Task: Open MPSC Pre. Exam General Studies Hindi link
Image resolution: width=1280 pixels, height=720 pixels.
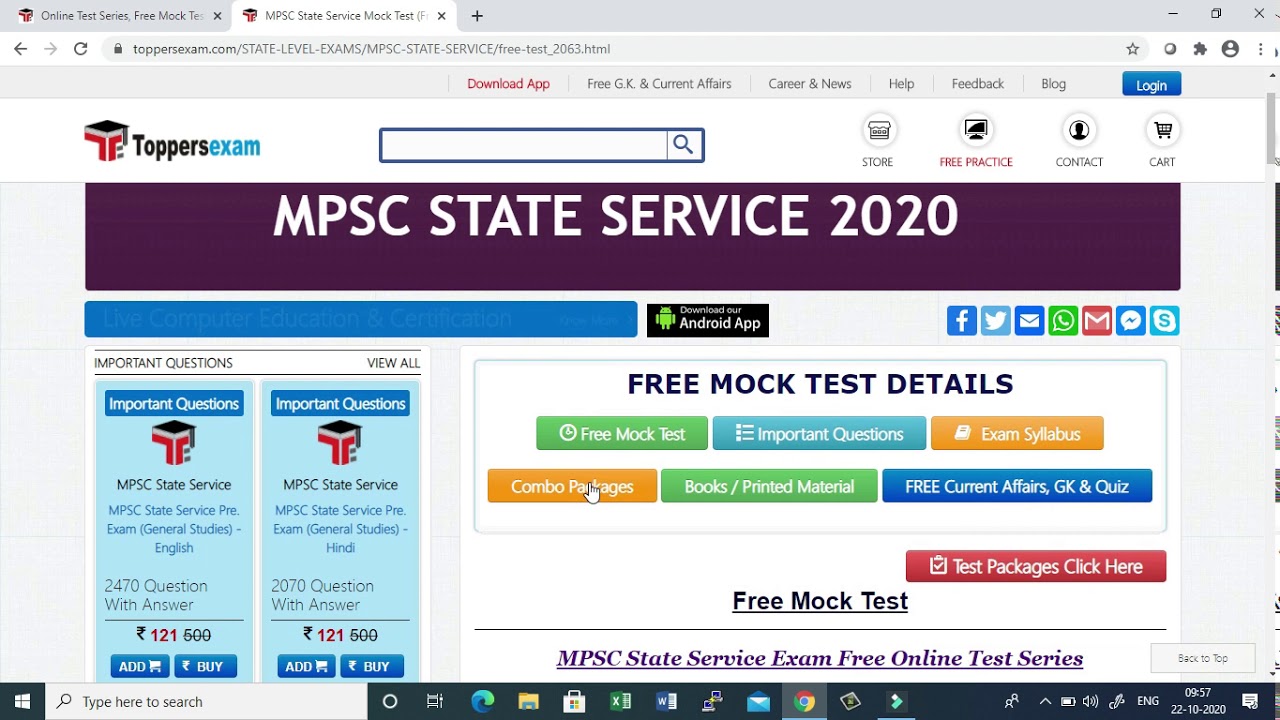Action: coord(340,529)
